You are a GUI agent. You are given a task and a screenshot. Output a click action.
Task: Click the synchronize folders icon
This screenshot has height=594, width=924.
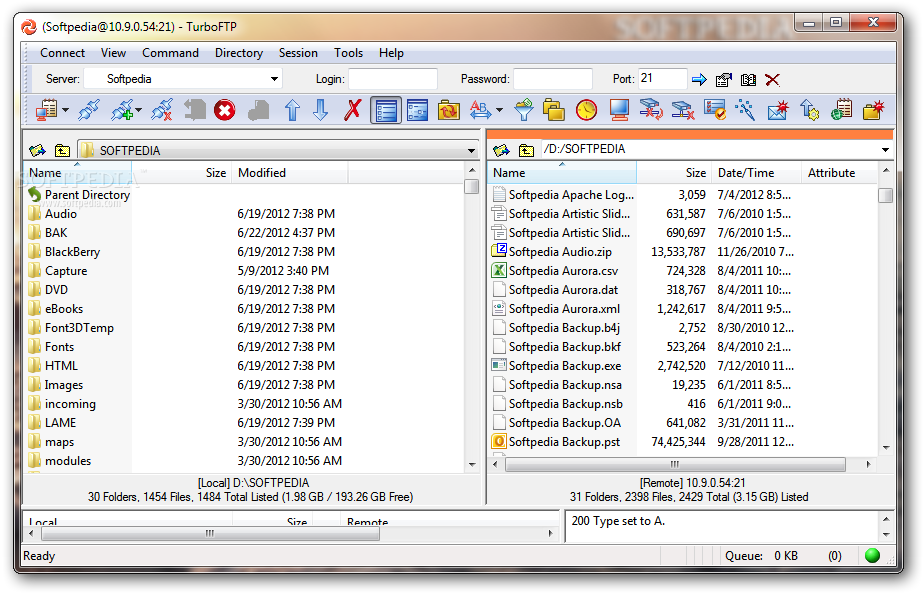[x=448, y=110]
